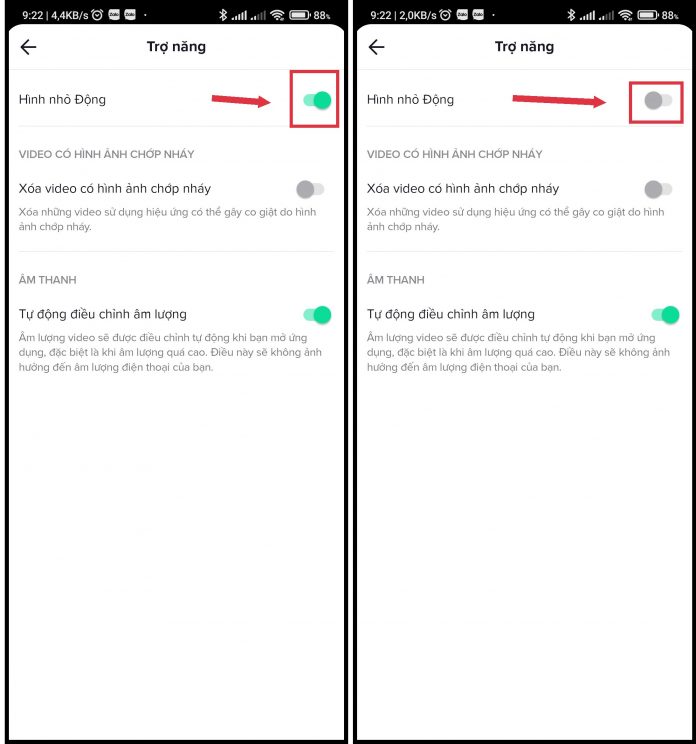The height and width of the screenshot is (744, 696).
Task: Tap alarm clock icon in left status bar
Action: [97, 15]
